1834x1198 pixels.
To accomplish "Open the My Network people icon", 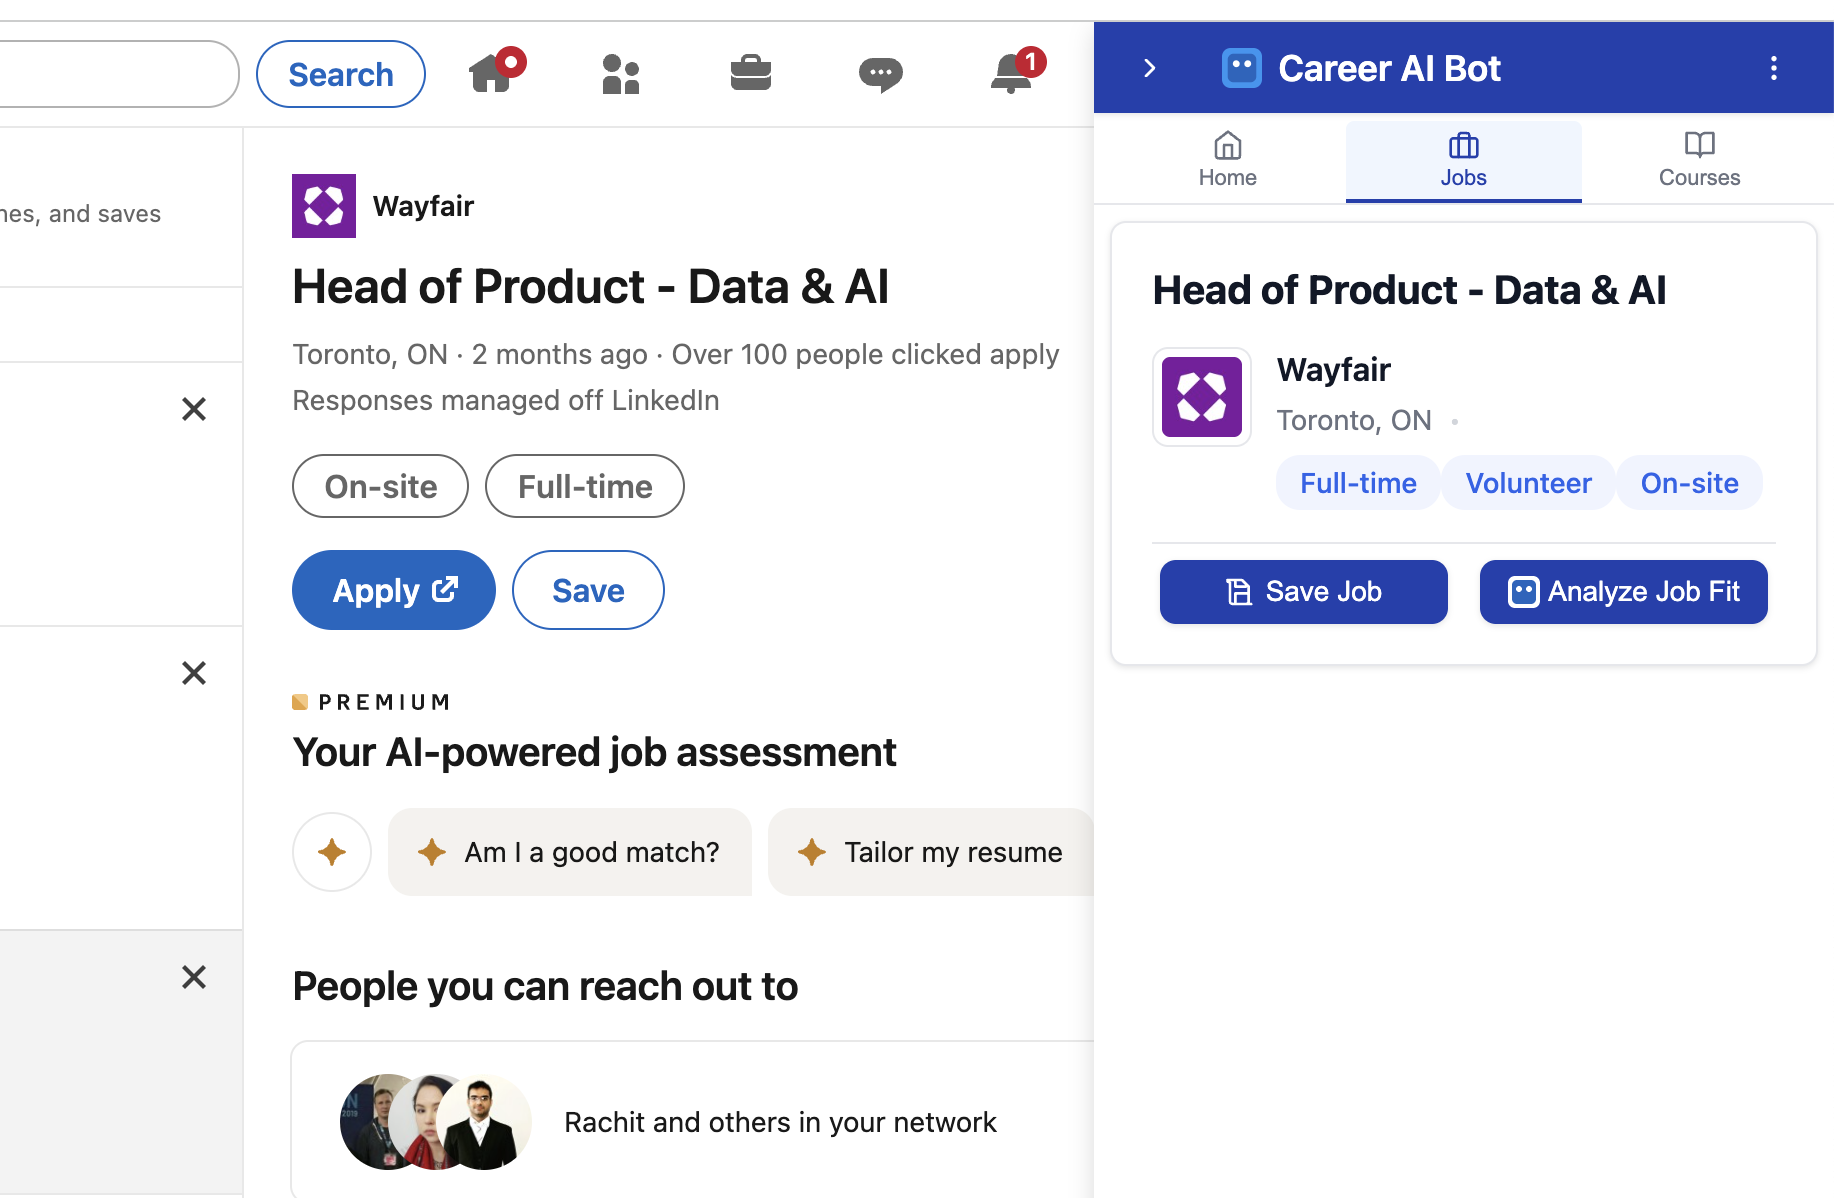I will [621, 73].
